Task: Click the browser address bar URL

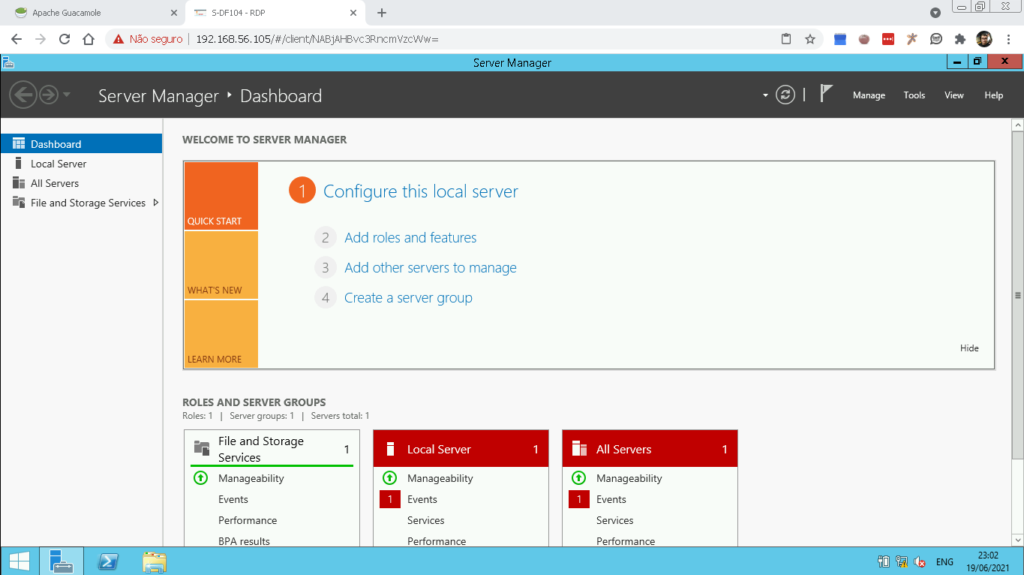Action: [x=317, y=39]
